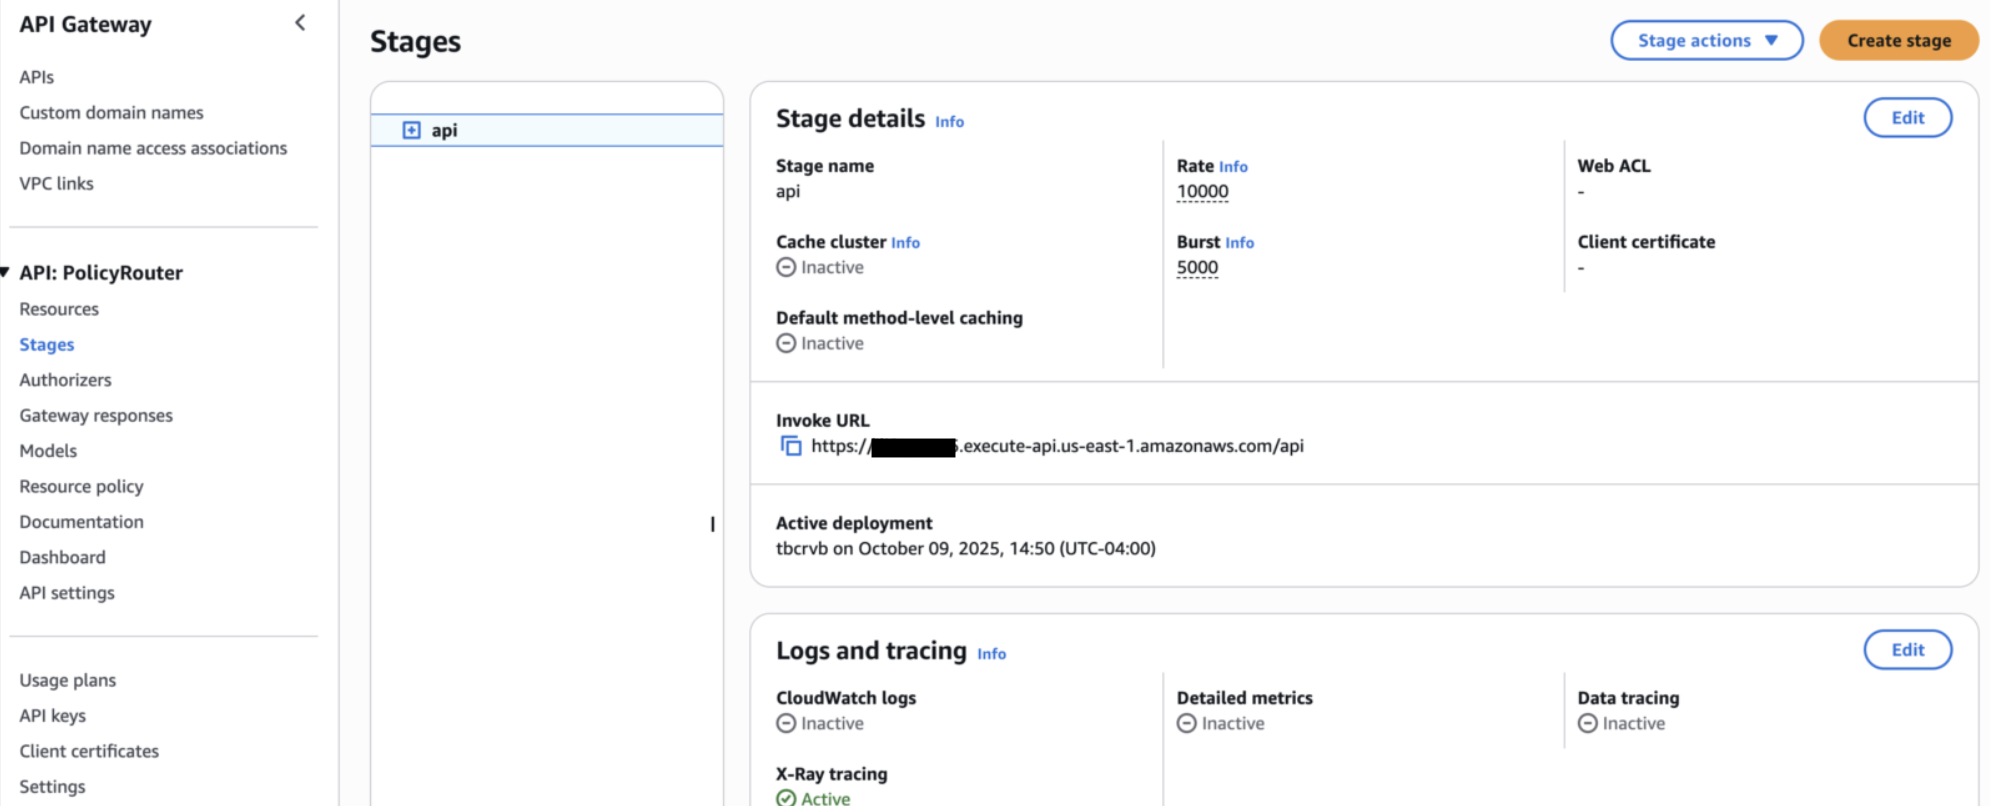Go to APIs in the sidebar
The width and height of the screenshot is (1990, 806).
[37, 77]
